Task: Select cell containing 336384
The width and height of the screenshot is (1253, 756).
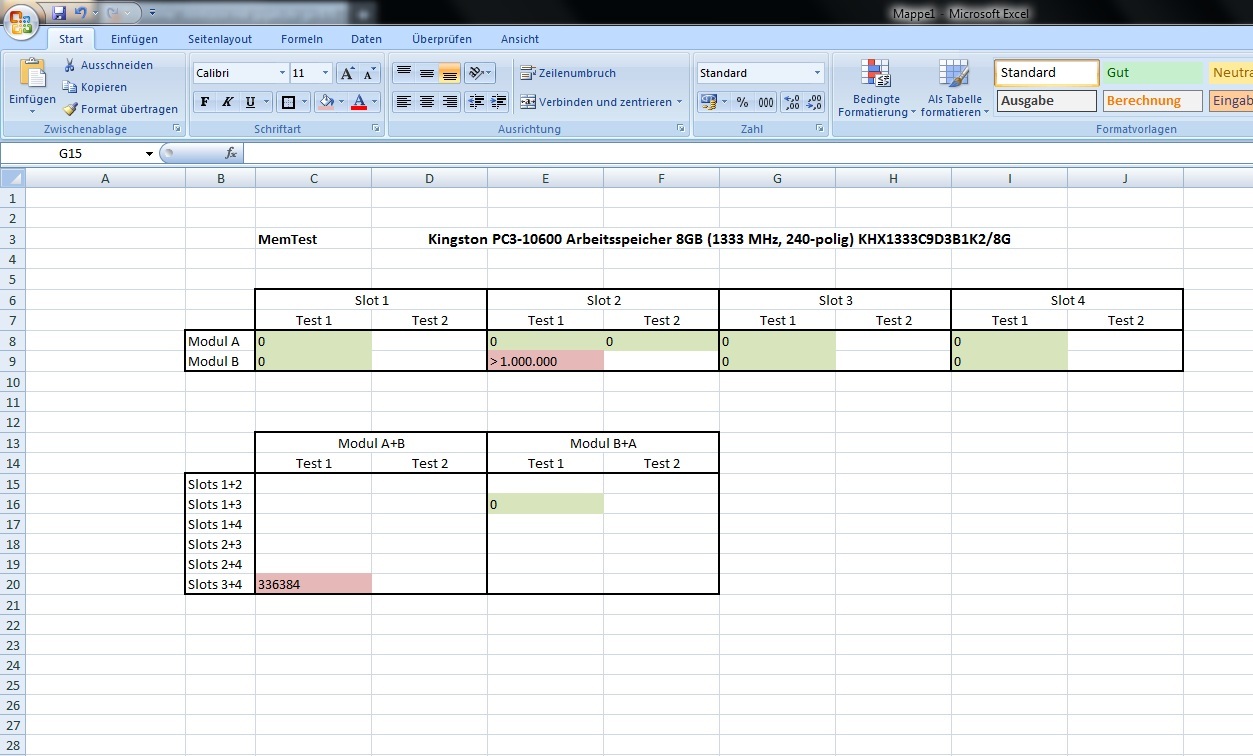Action: pyautogui.click(x=313, y=584)
